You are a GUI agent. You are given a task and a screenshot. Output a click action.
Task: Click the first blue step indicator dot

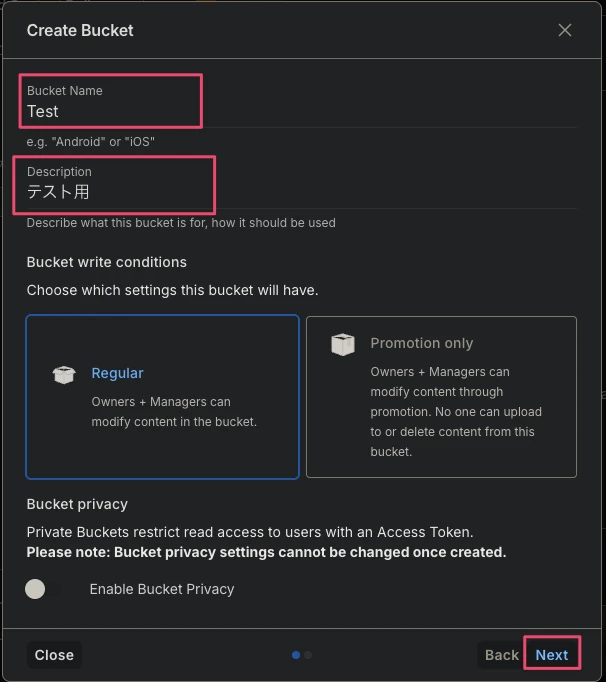click(296, 655)
